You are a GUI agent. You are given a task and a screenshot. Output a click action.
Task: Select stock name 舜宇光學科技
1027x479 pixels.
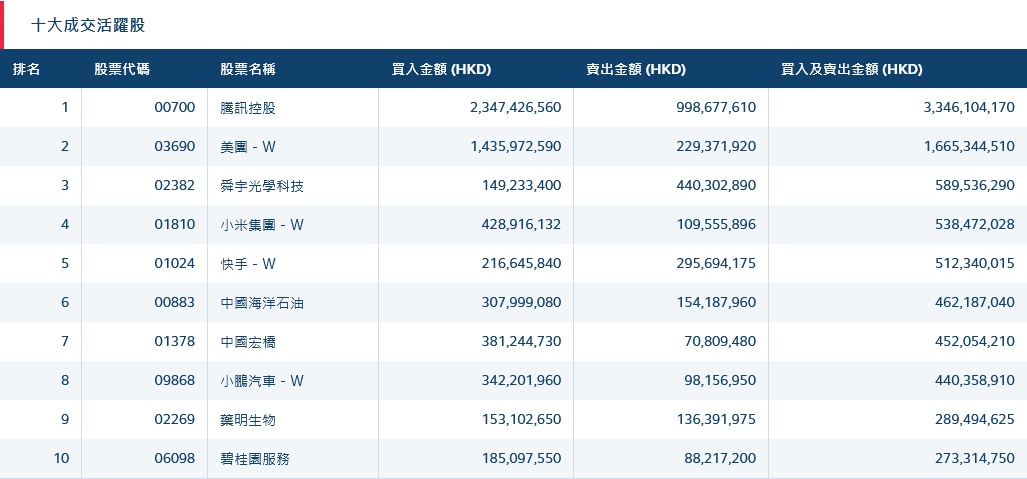click(x=262, y=185)
